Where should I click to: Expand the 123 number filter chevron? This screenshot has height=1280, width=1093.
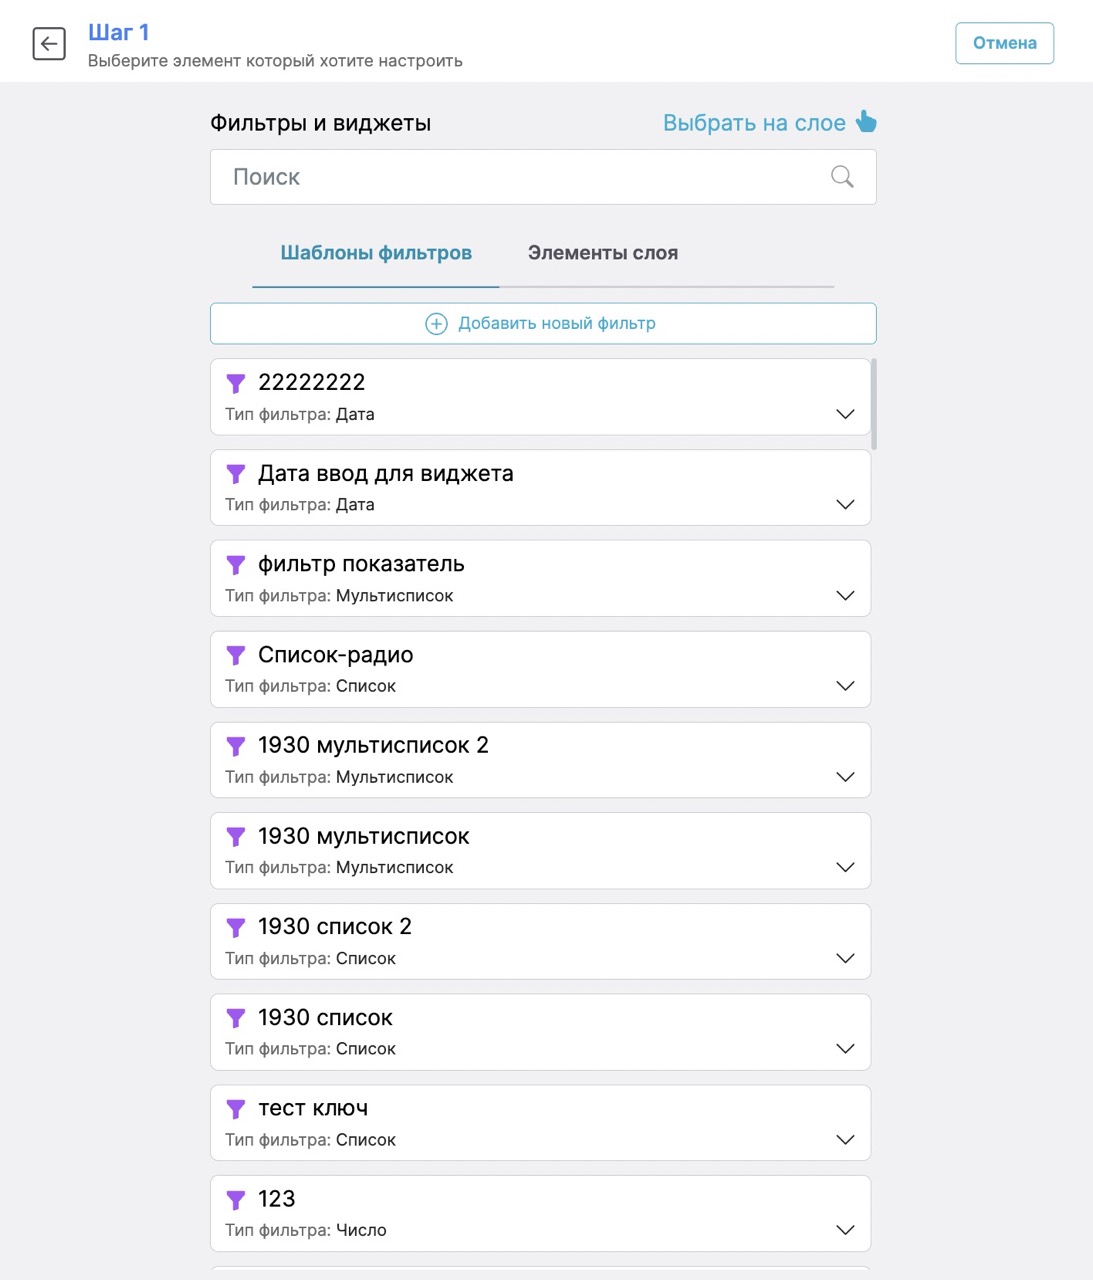(x=845, y=1230)
